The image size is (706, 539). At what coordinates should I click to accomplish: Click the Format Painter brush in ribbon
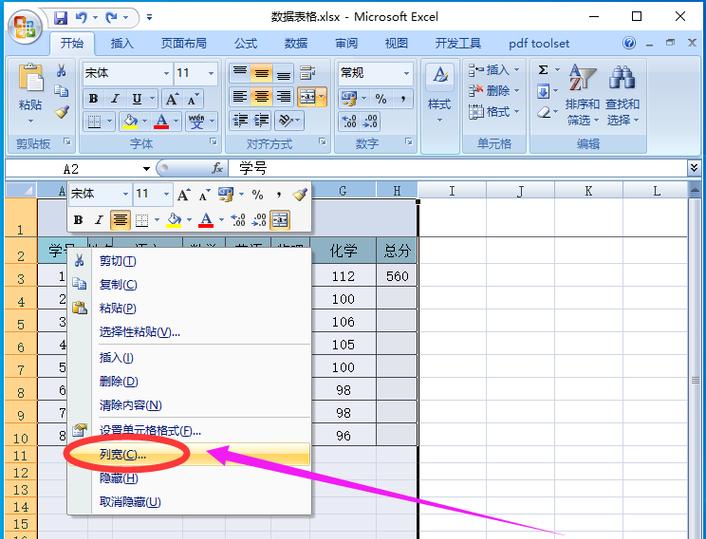pyautogui.click(x=62, y=112)
